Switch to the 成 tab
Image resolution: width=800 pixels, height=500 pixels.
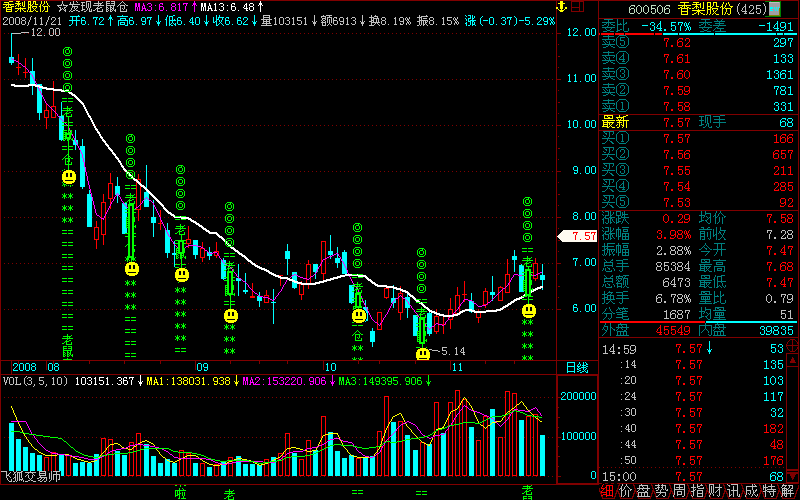(752, 491)
